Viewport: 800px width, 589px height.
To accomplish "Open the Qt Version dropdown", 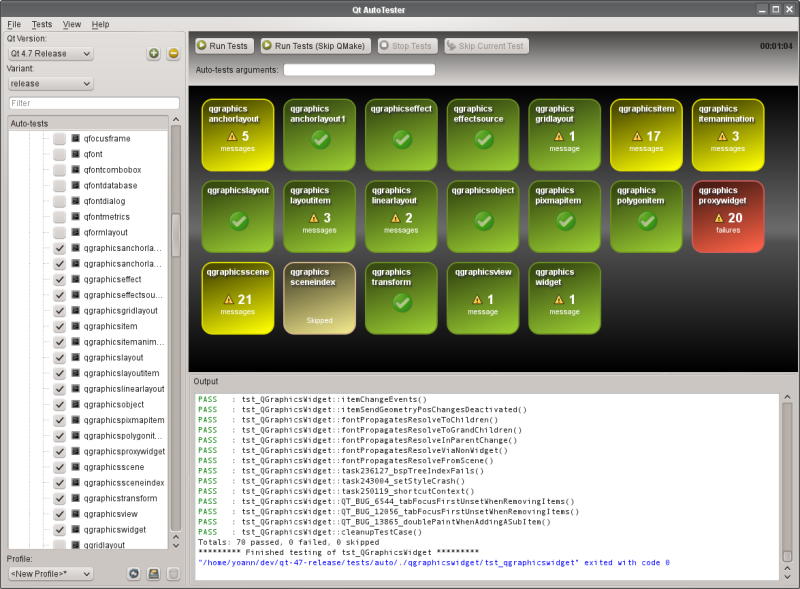I will [51, 54].
